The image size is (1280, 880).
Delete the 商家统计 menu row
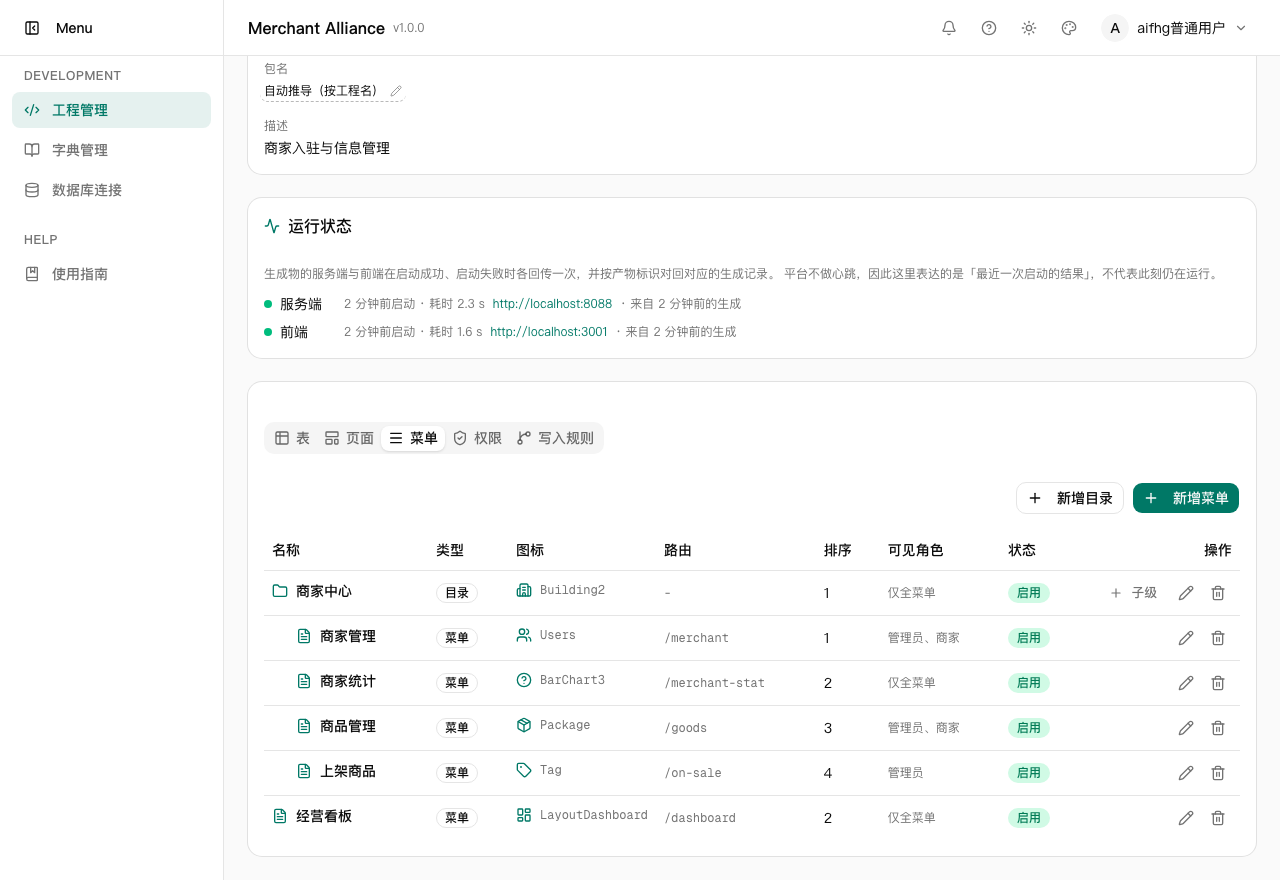point(1218,683)
